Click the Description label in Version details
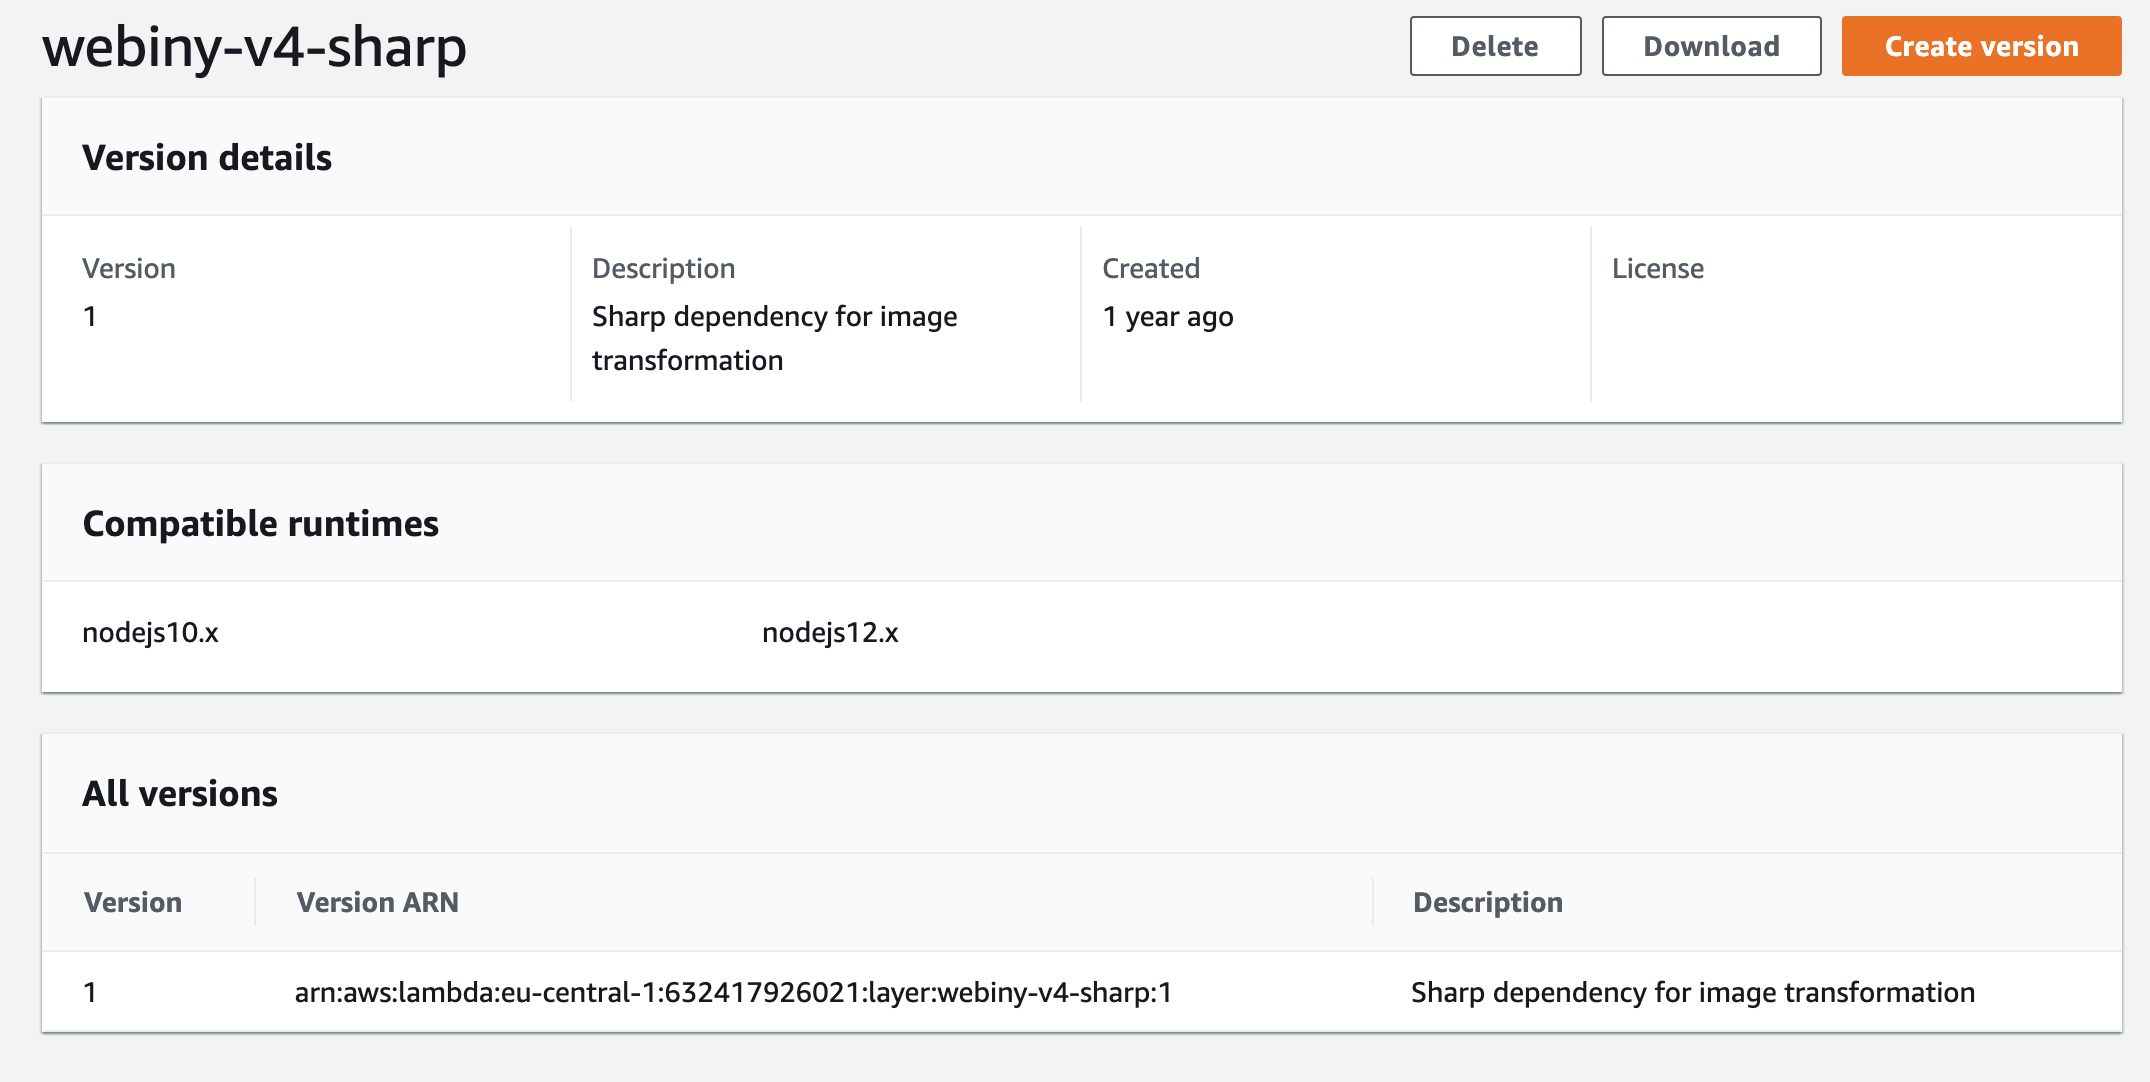 pyautogui.click(x=664, y=268)
